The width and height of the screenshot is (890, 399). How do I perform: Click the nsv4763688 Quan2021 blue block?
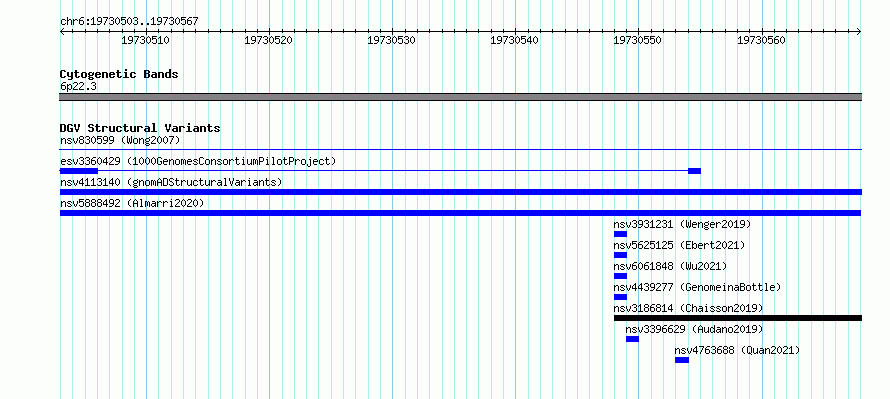682,360
